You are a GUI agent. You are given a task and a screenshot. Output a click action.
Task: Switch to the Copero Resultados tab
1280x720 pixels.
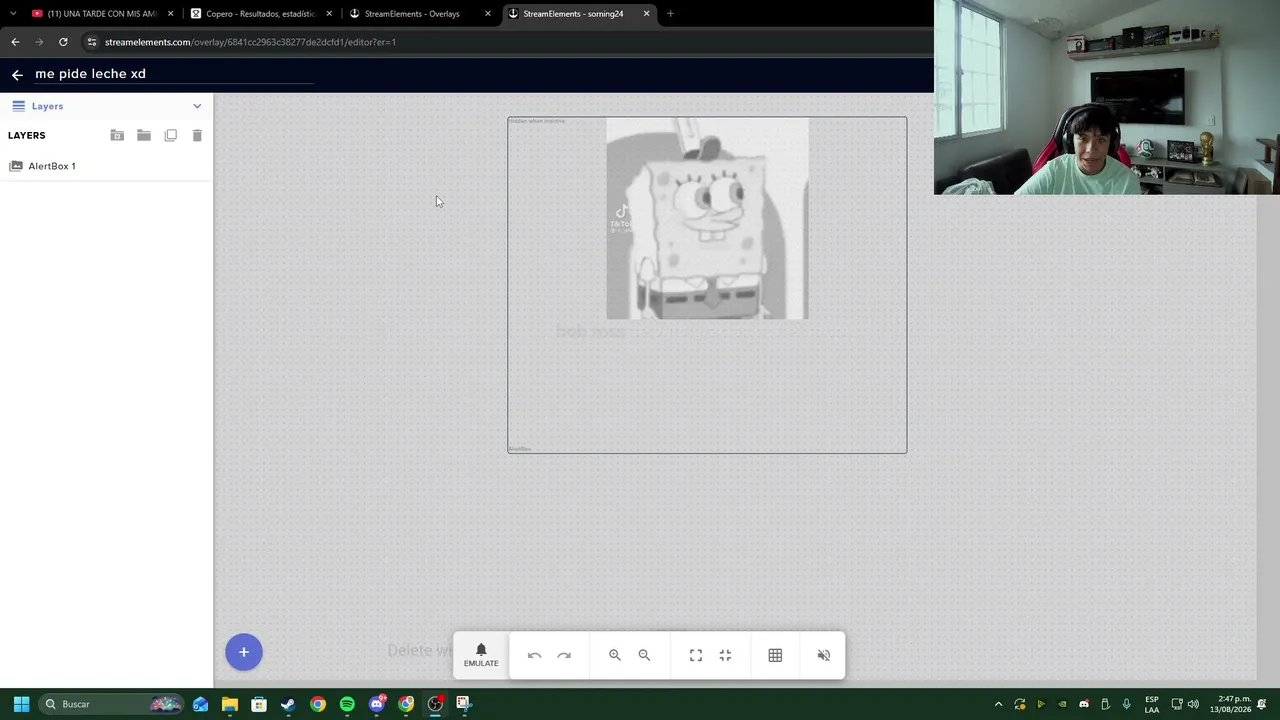[261, 14]
